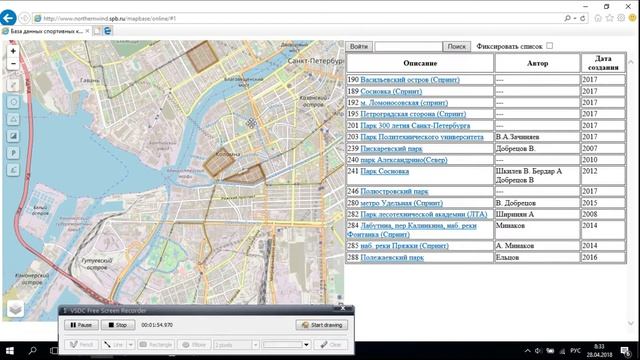Show hidden system tray icons
640x360 pixels.
pos(527,351)
